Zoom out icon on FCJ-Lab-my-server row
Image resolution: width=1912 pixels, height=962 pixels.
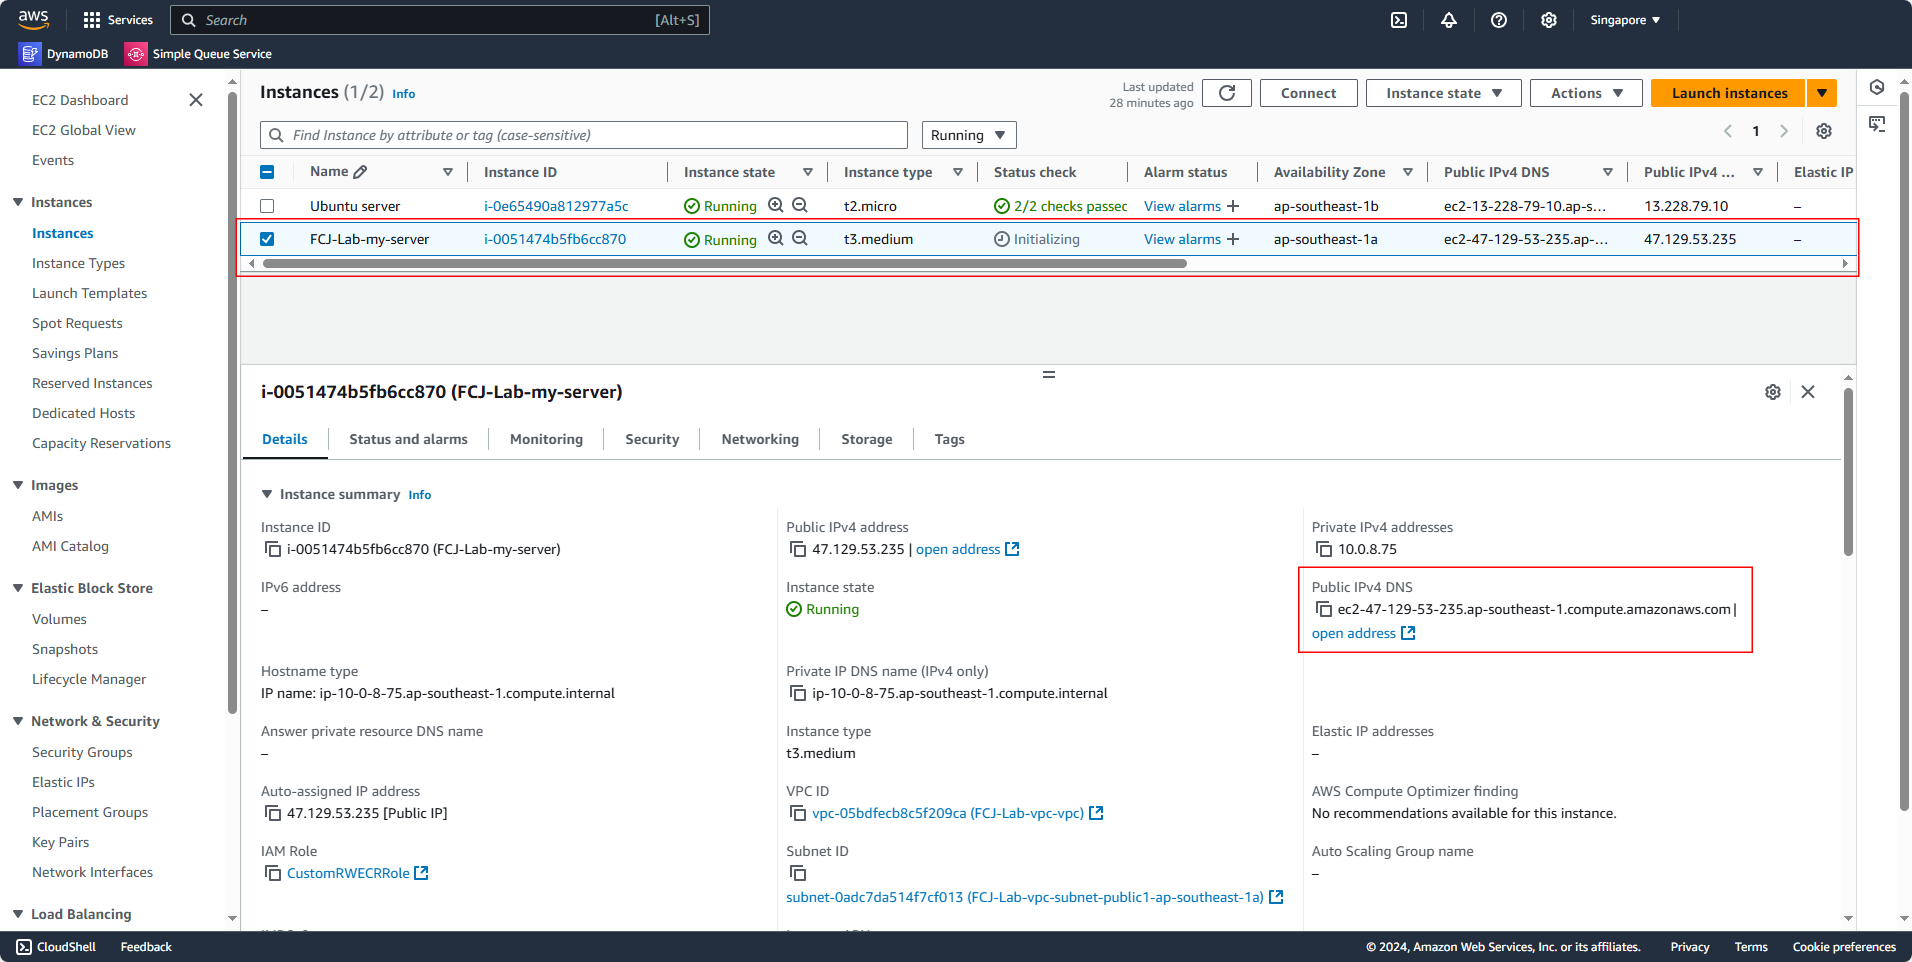click(800, 238)
